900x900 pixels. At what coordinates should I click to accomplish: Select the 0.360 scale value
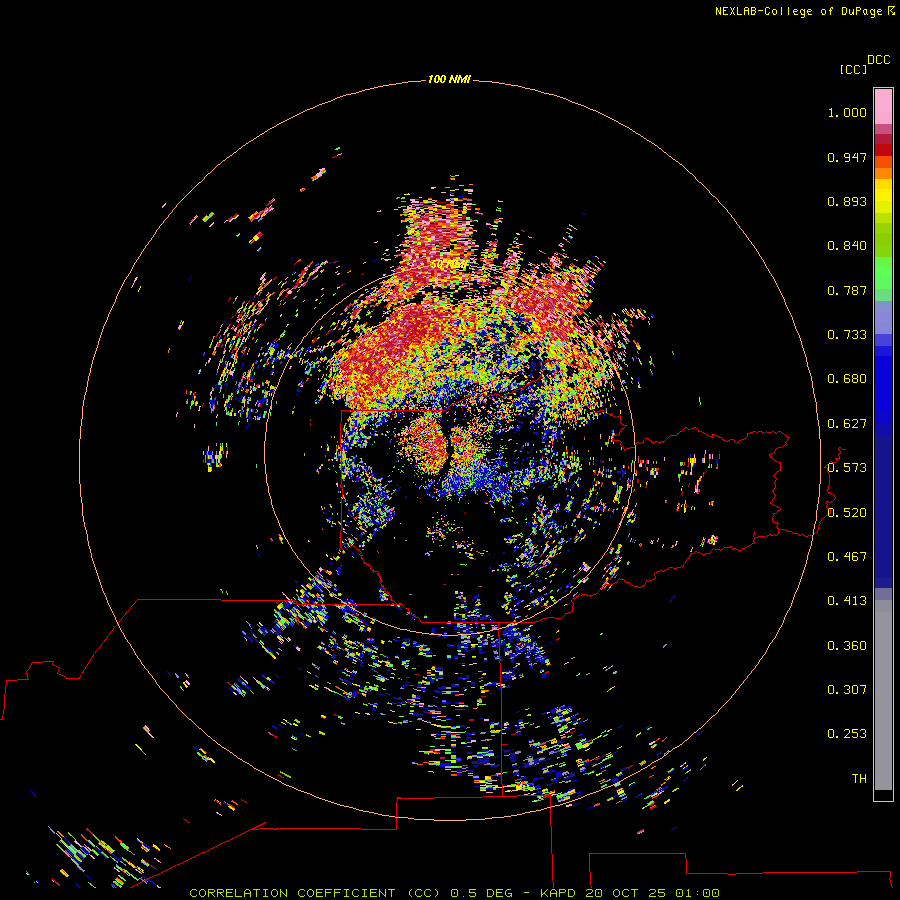(x=847, y=646)
